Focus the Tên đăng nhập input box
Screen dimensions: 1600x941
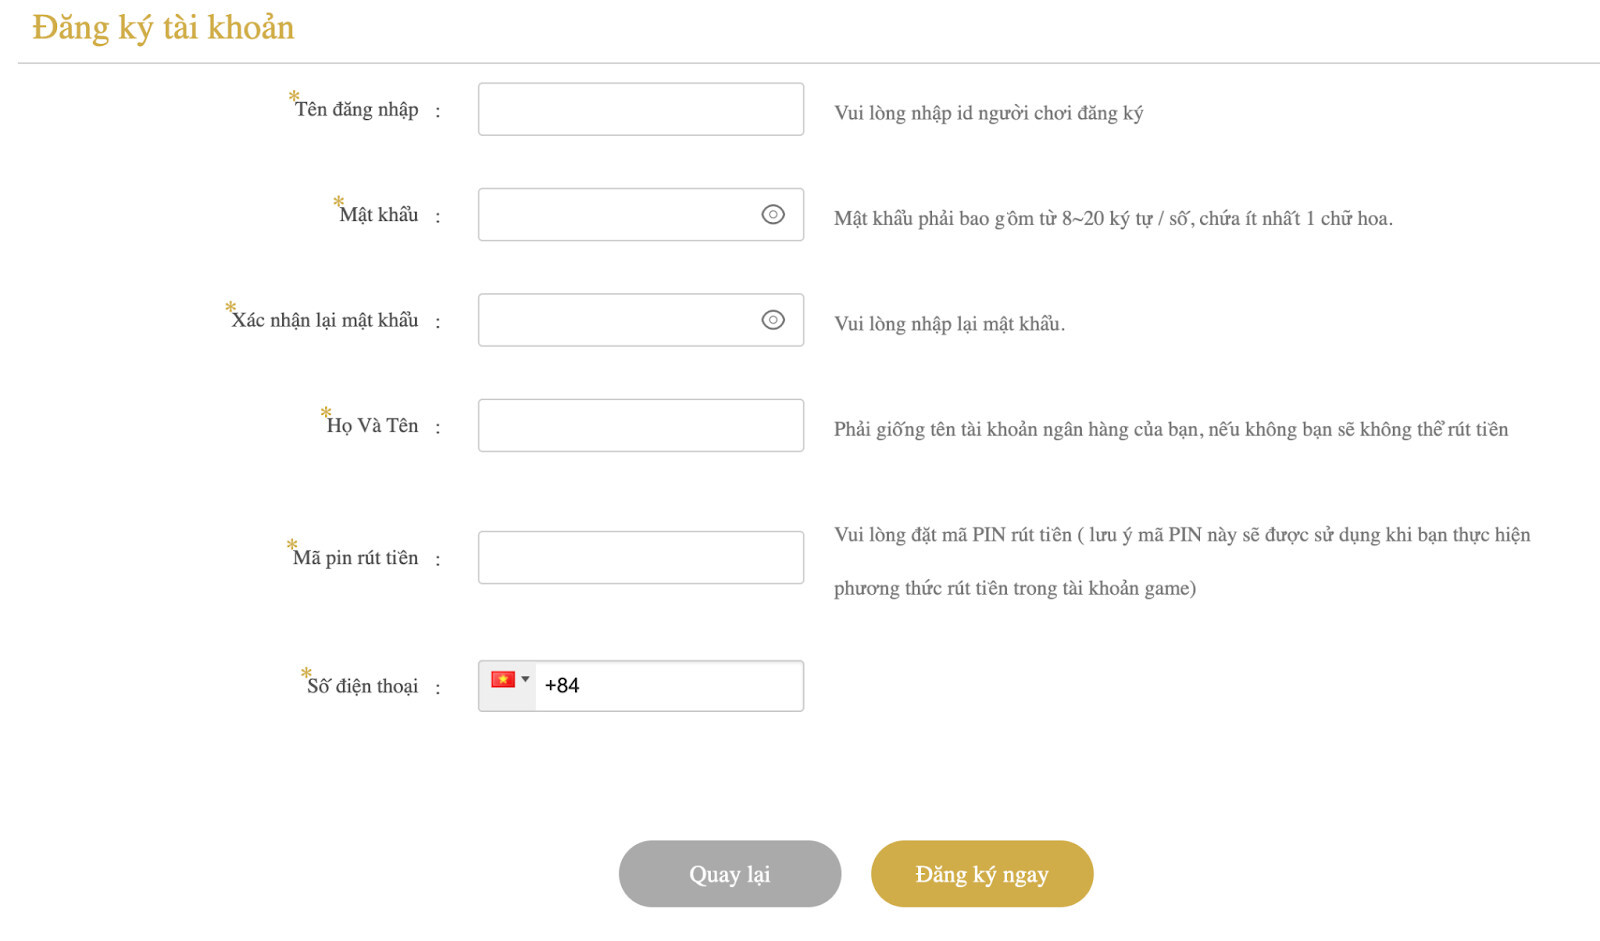coord(640,110)
